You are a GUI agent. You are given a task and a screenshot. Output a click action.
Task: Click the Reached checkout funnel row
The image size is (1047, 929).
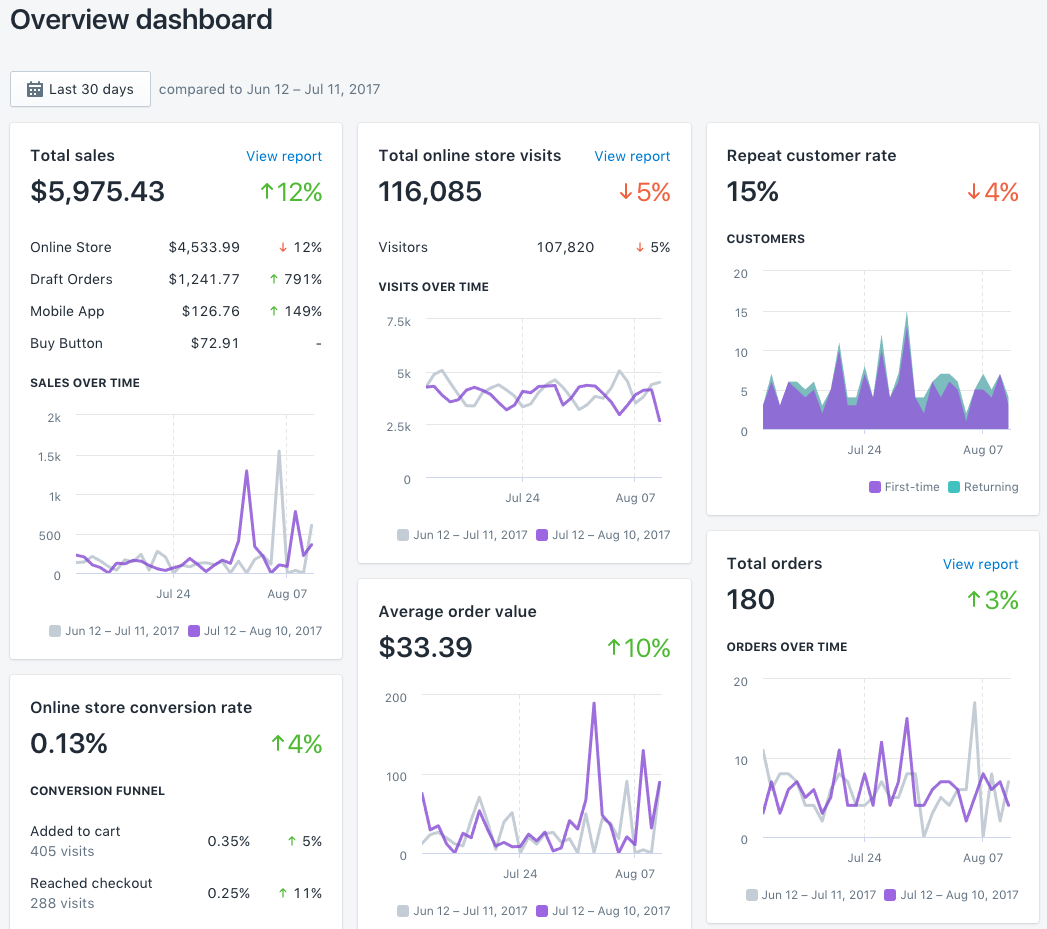(x=175, y=892)
